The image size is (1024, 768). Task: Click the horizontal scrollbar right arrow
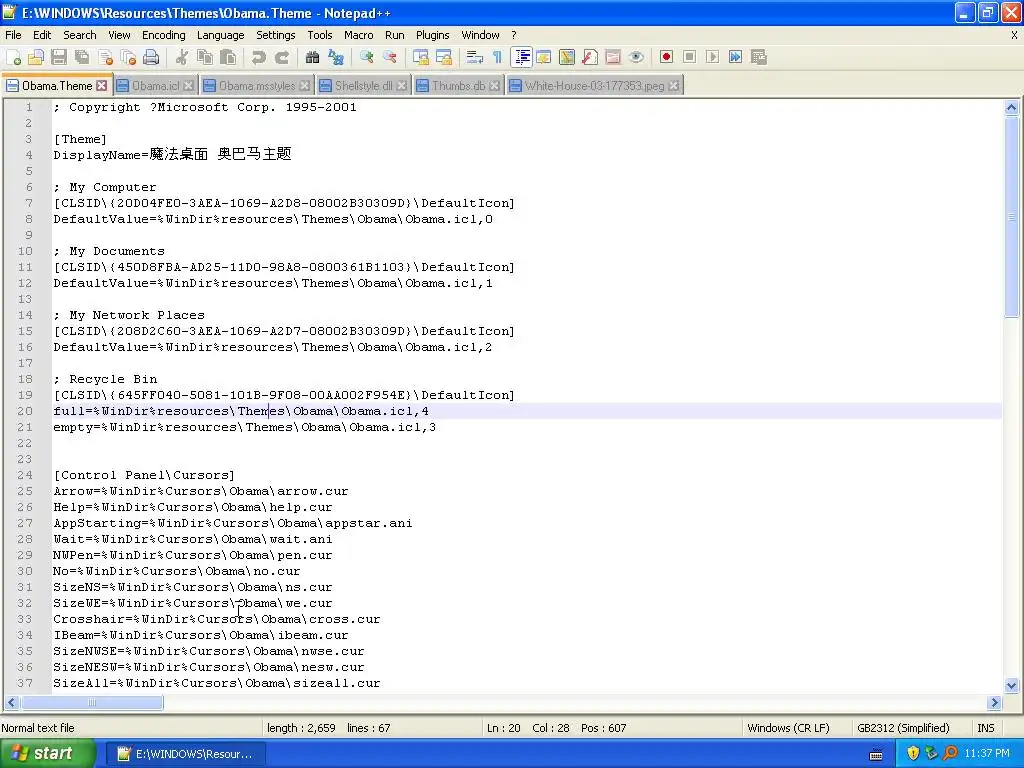point(995,703)
